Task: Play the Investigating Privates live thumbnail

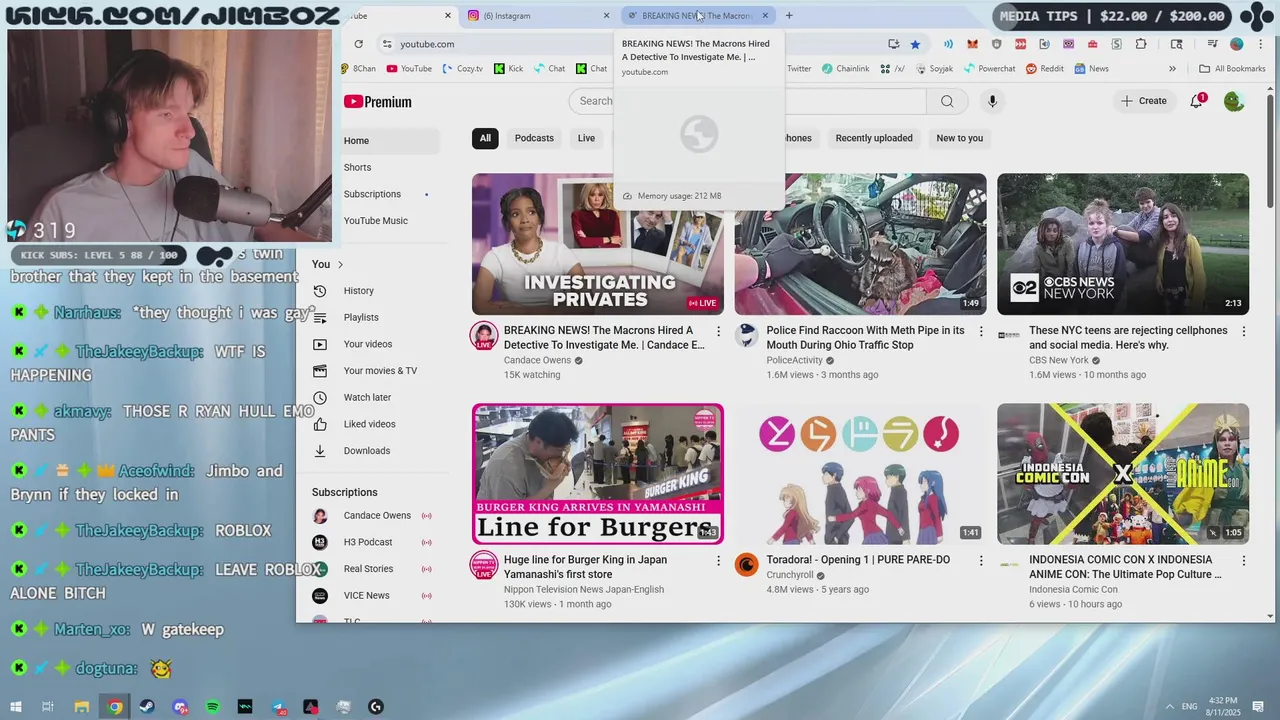Action: coord(598,244)
